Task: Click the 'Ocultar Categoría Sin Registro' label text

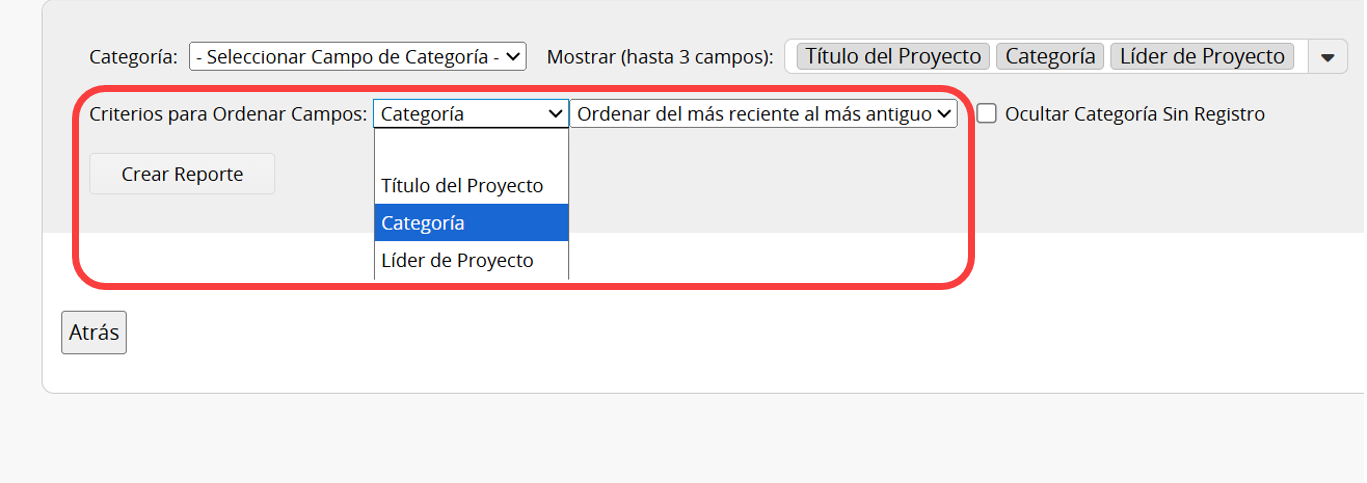Action: click(x=1135, y=114)
